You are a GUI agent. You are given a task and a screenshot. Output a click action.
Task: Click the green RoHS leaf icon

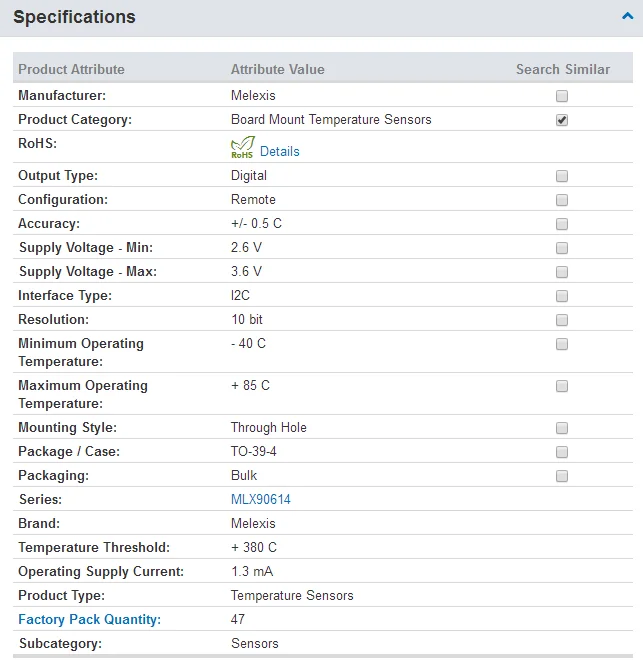(x=243, y=148)
